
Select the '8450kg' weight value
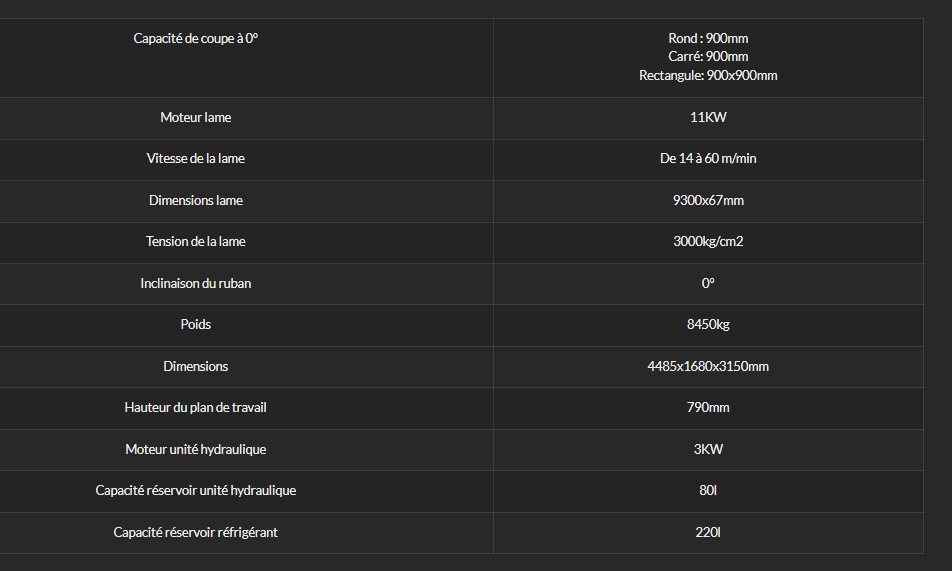[x=708, y=324]
